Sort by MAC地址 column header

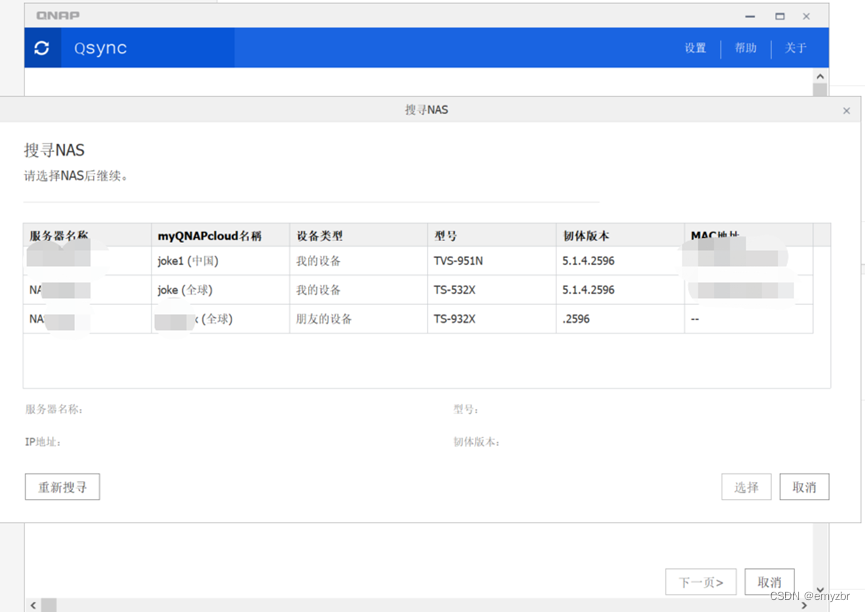749,235
